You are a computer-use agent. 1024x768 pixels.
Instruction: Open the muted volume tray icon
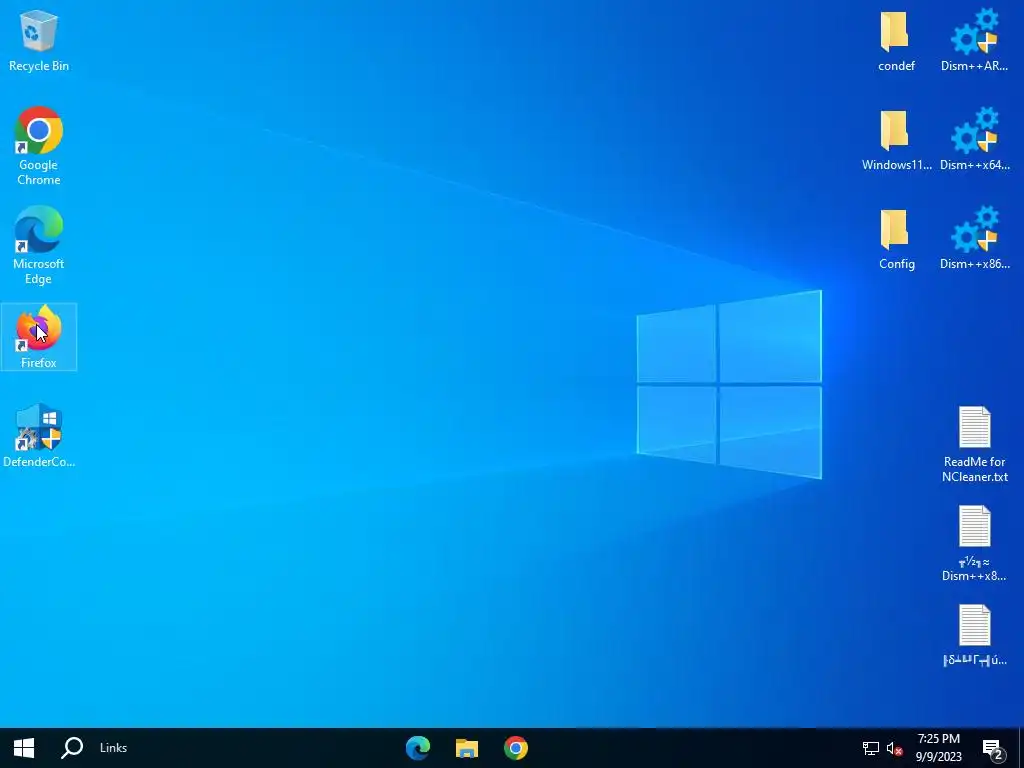[x=895, y=748]
